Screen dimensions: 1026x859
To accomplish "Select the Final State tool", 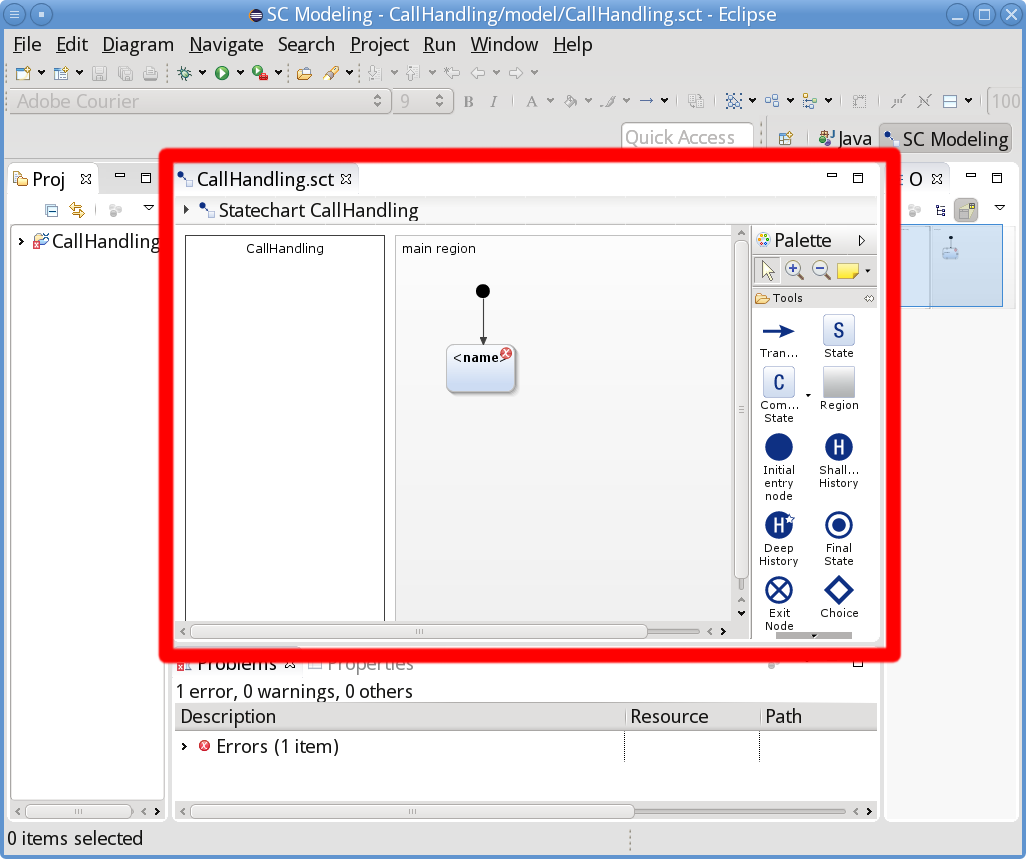I will pyautogui.click(x=839, y=539).
